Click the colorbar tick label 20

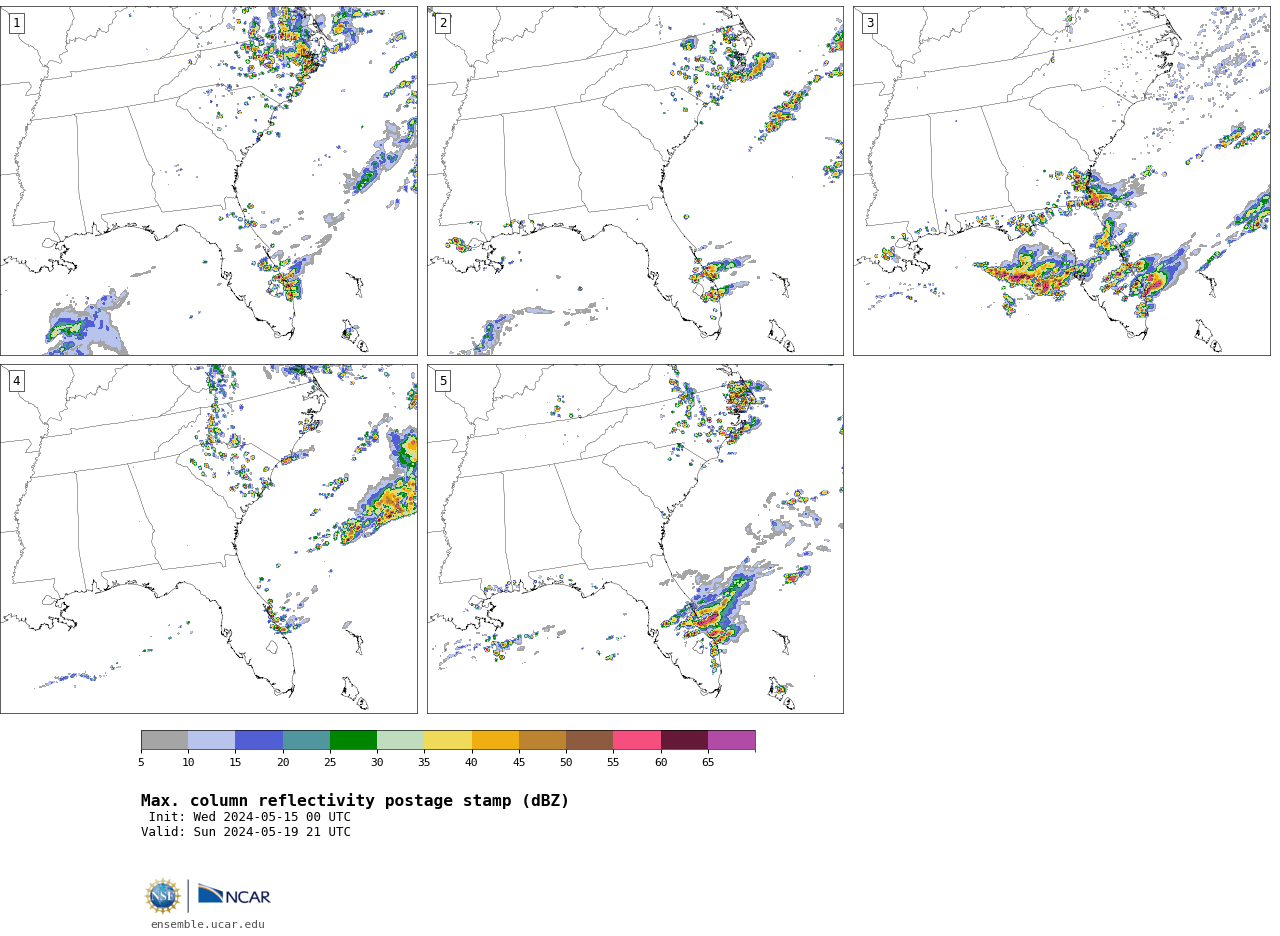point(283,763)
